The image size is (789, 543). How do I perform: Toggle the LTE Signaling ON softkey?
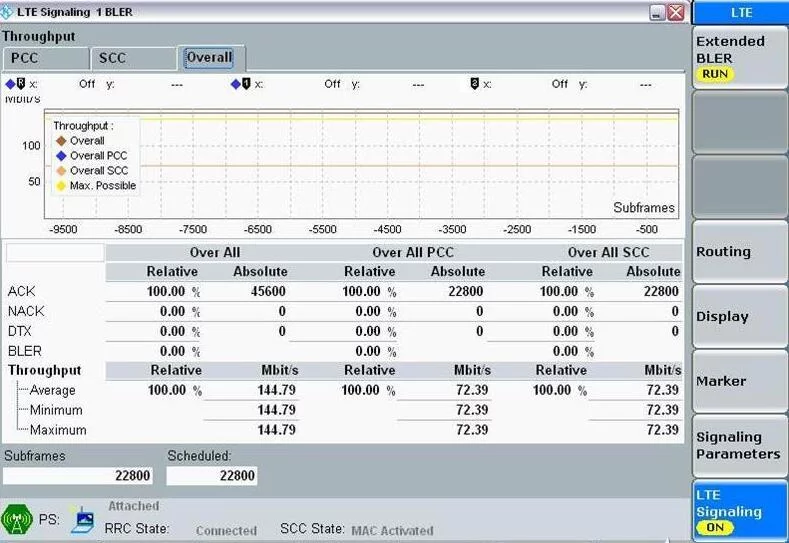(740, 511)
